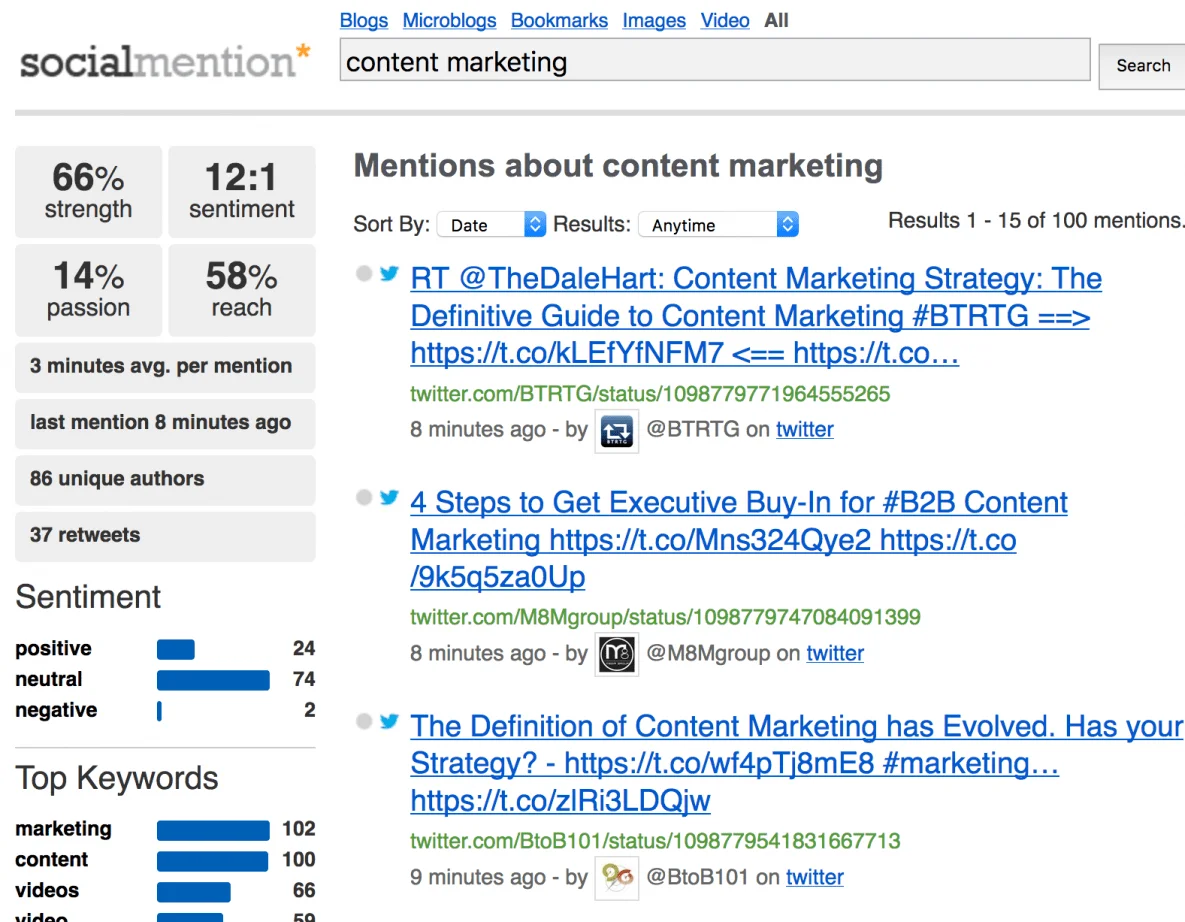Click "3 minutes avg. per mention"

165,367
